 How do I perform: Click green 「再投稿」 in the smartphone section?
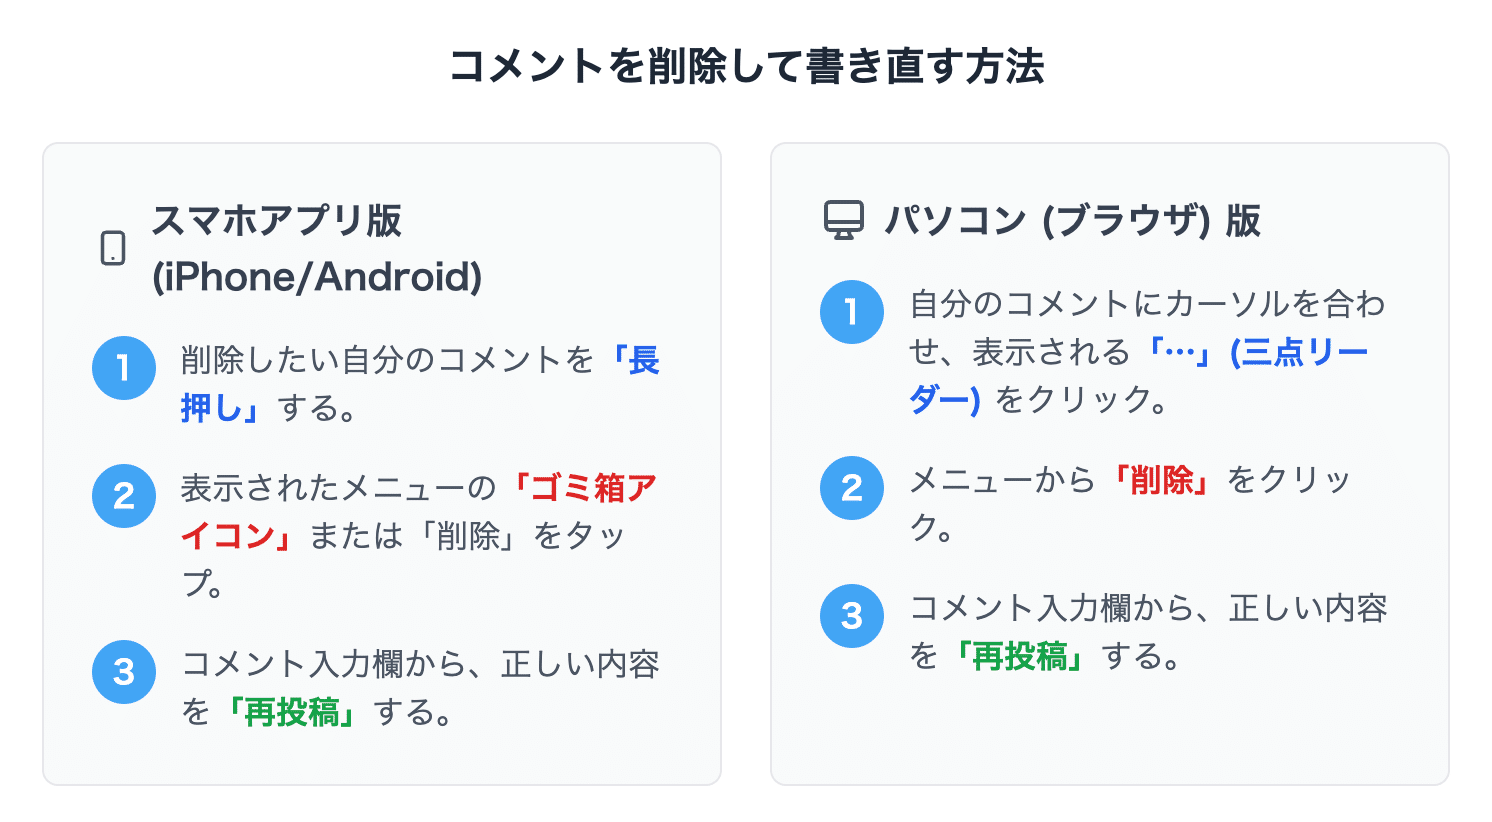coord(290,712)
